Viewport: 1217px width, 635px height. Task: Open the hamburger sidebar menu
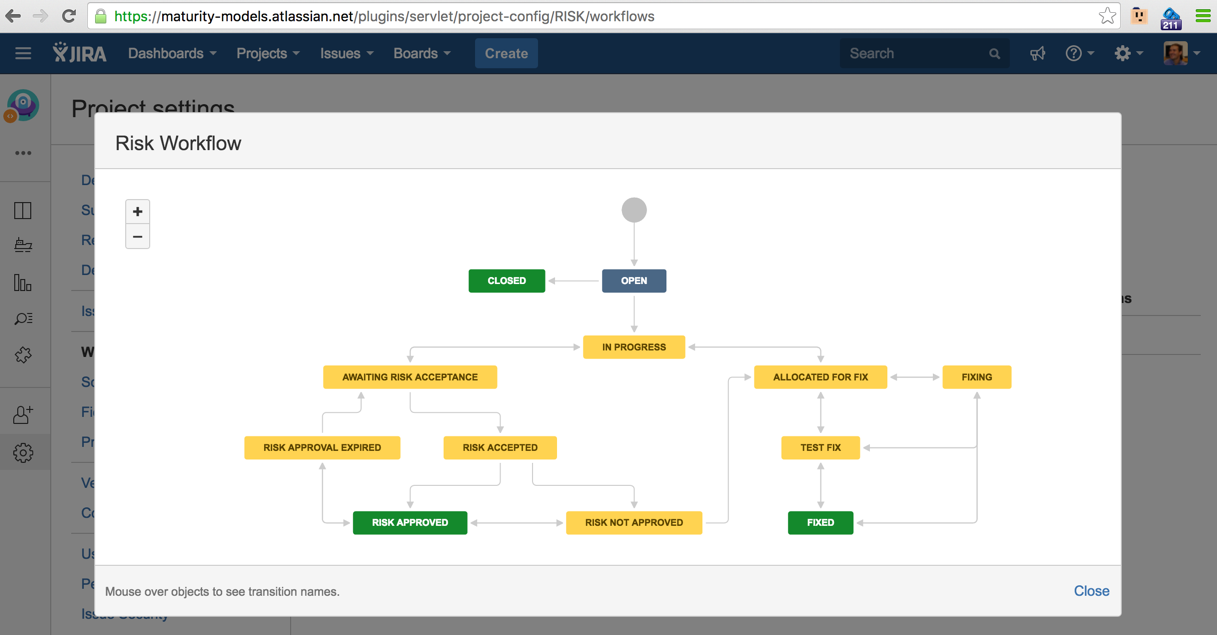[x=23, y=54]
